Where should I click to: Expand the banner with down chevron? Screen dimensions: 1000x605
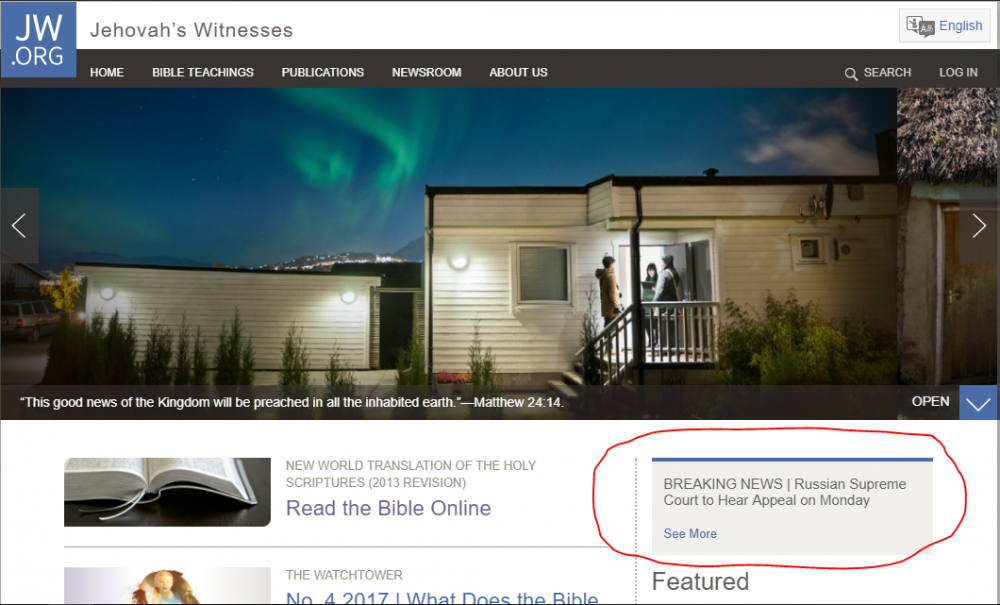click(x=978, y=402)
